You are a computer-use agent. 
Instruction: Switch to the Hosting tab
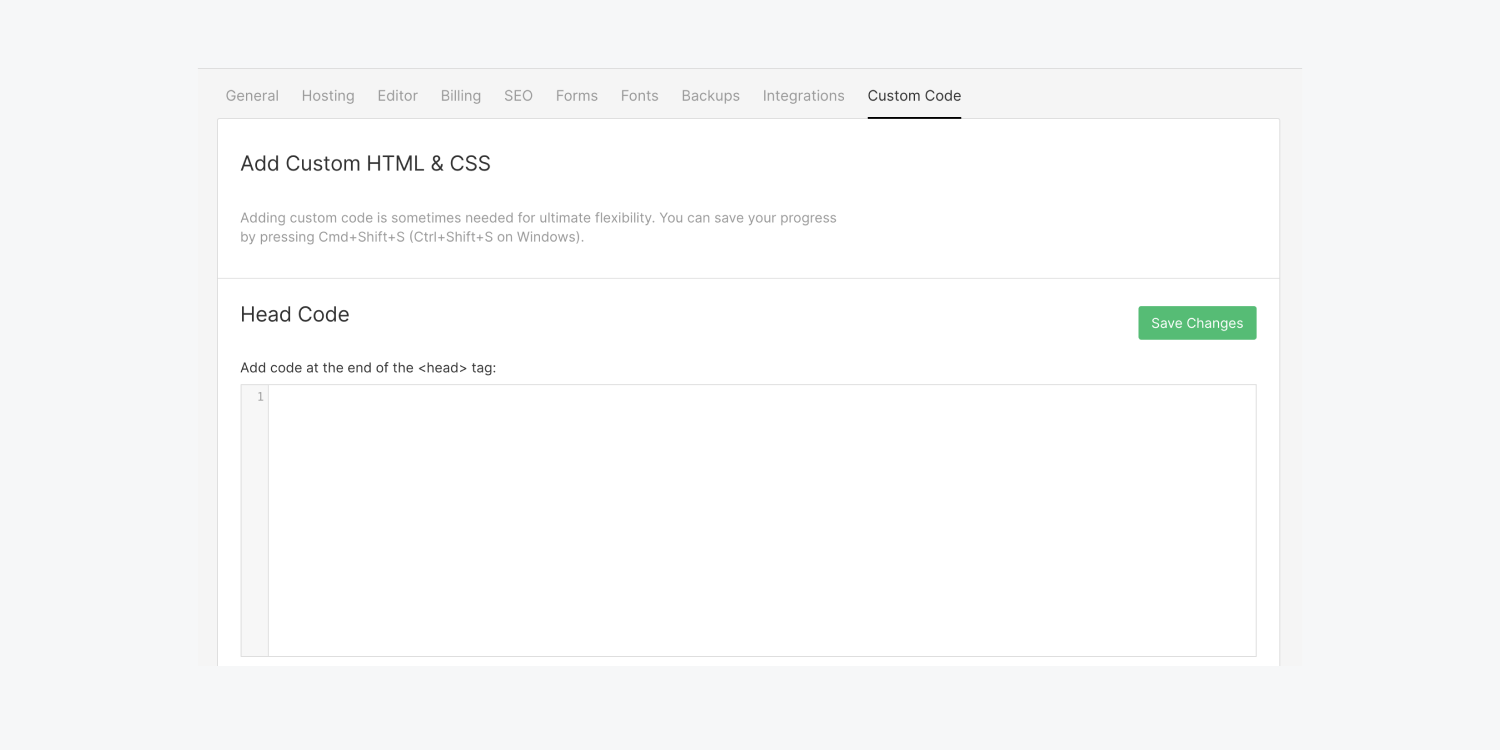[328, 96]
